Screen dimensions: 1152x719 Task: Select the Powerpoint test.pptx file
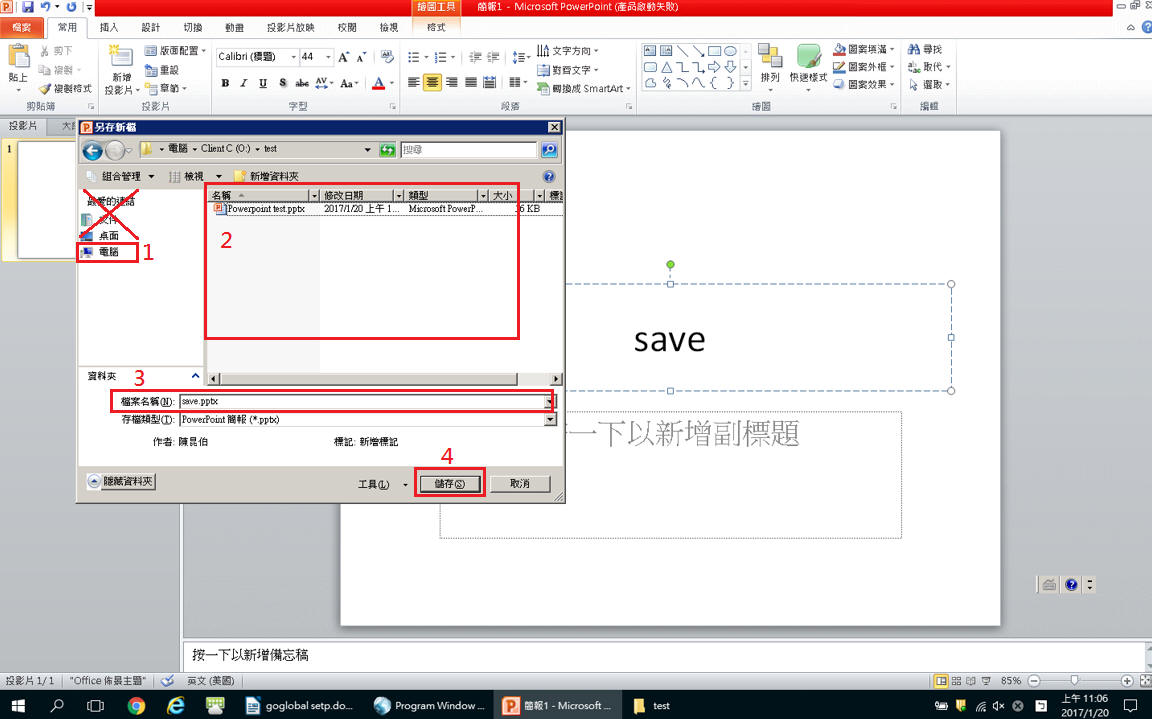tap(260, 210)
